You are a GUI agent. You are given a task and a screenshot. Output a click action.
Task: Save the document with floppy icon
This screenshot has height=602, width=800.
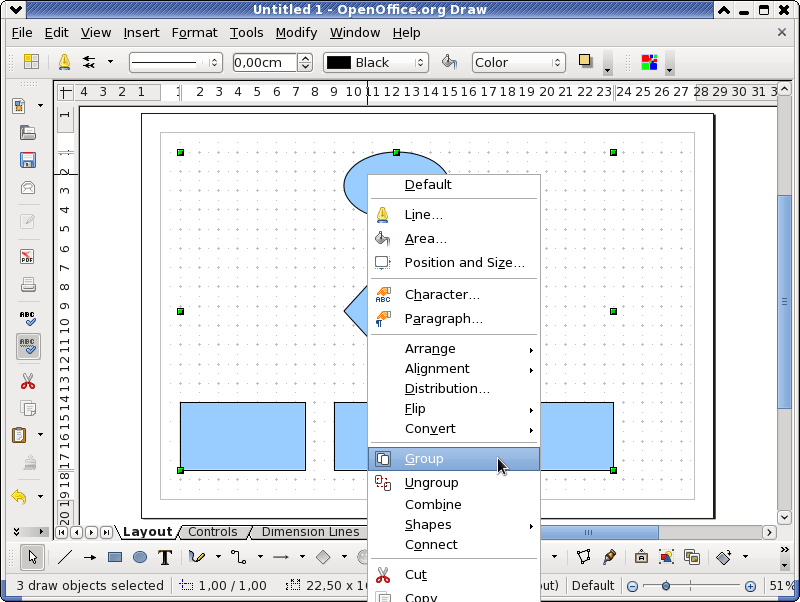tap(28, 160)
